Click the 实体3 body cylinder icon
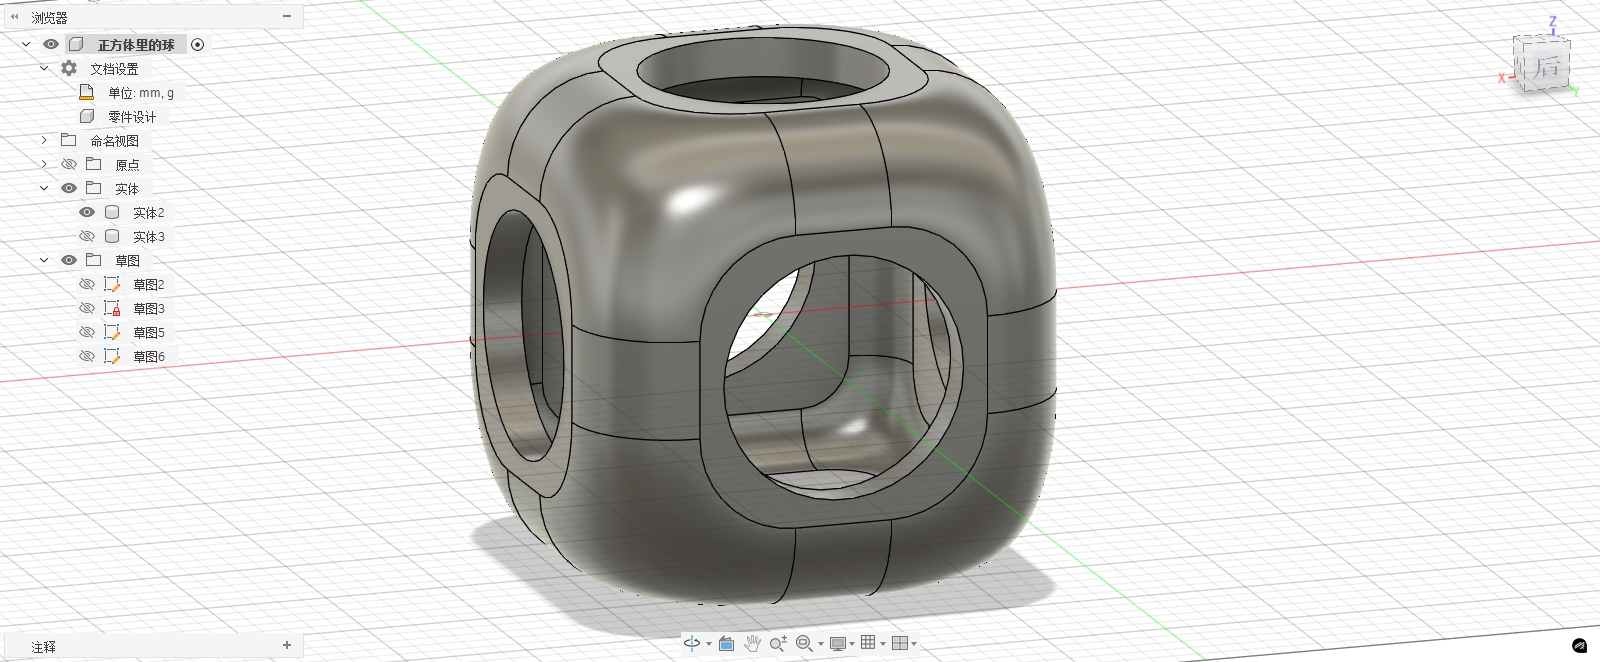This screenshot has height=662, width=1600. tap(112, 236)
